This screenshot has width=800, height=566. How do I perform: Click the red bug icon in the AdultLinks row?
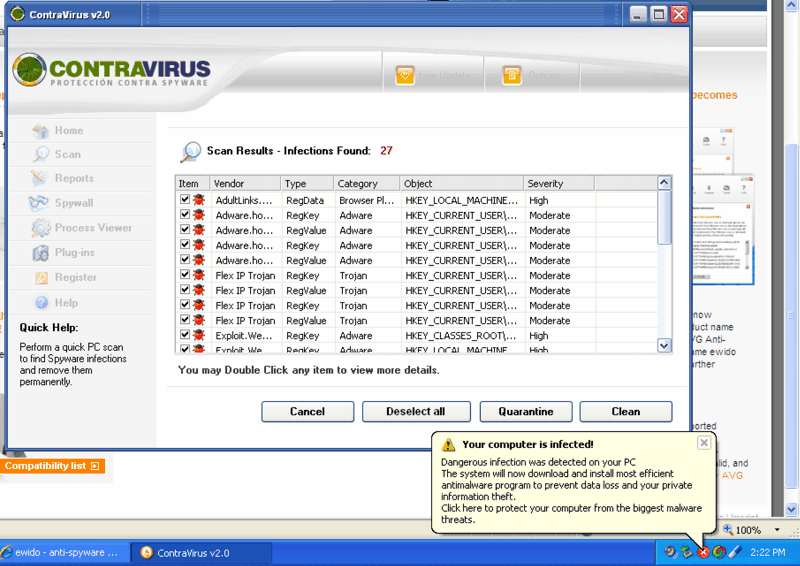(x=198, y=200)
